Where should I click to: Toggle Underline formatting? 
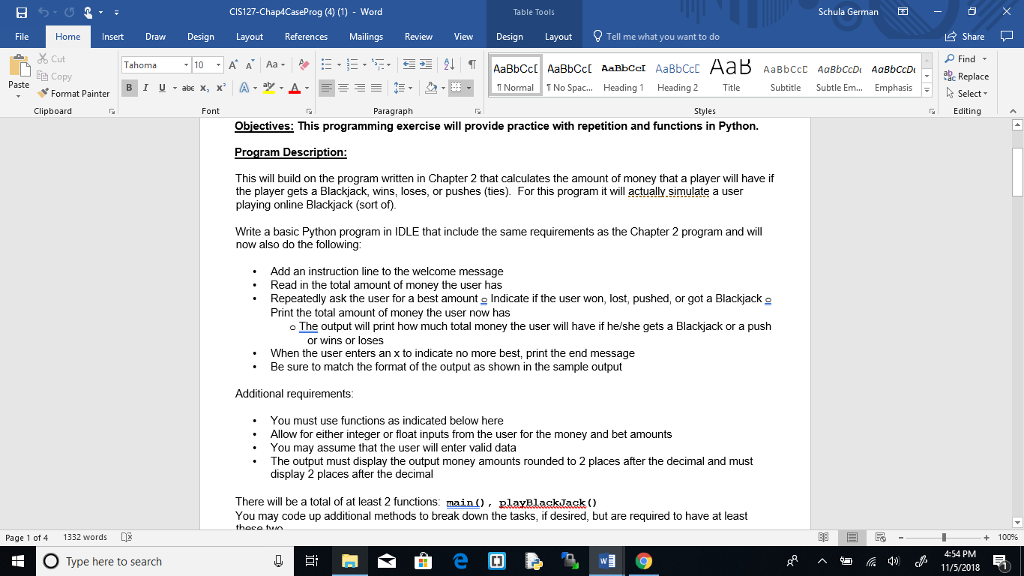click(x=162, y=88)
